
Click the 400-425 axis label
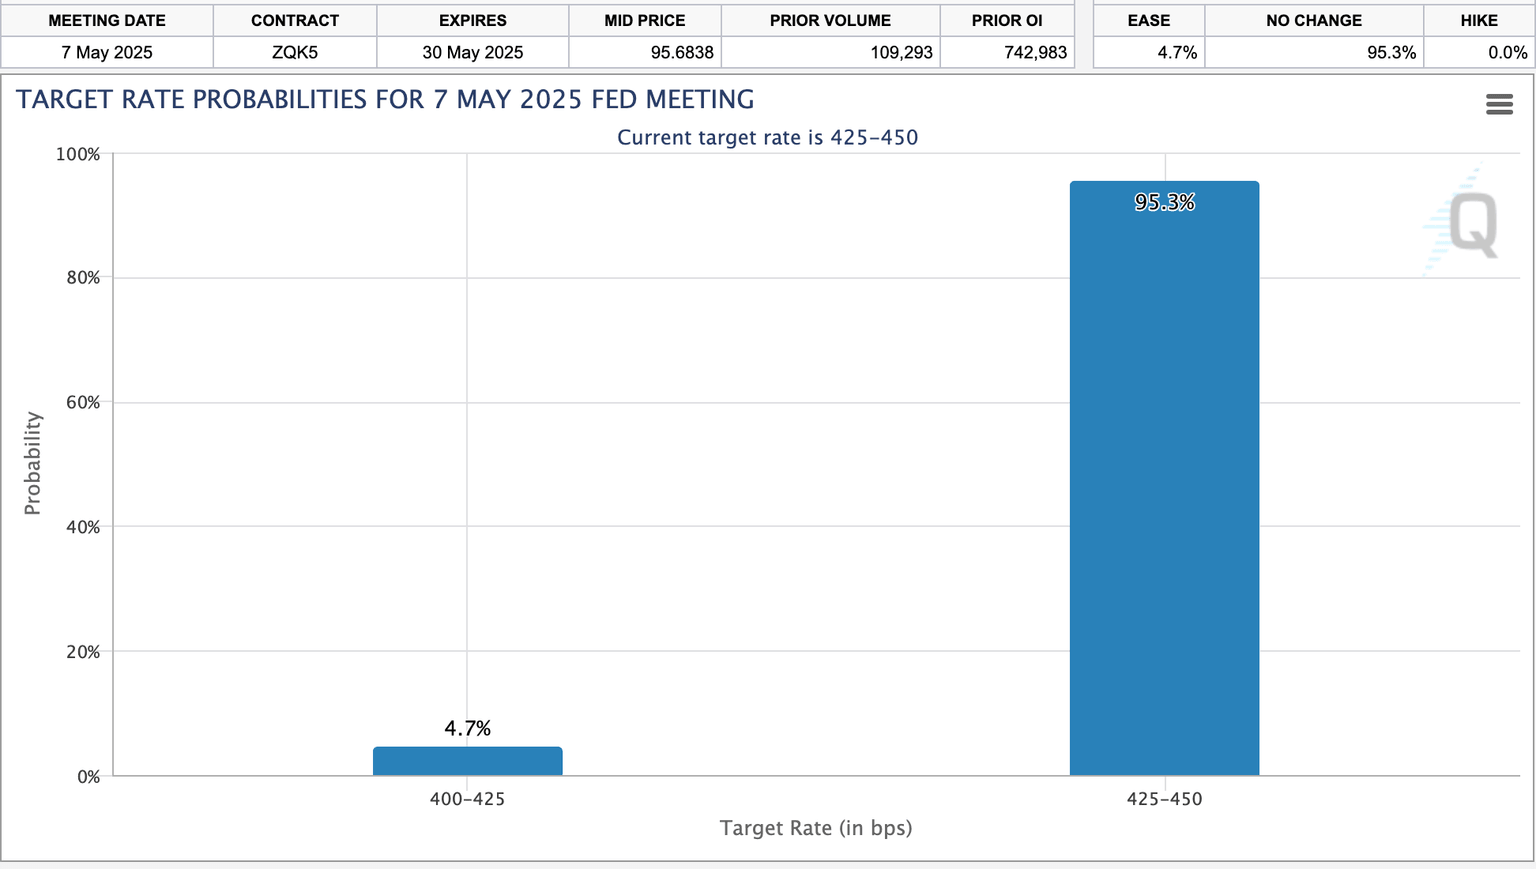tap(467, 799)
